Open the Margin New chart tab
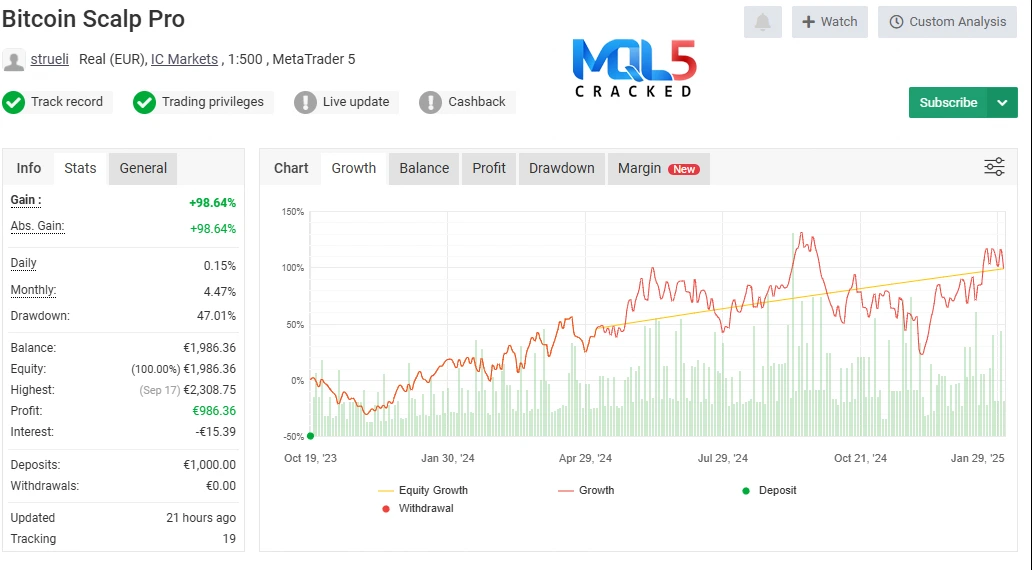The width and height of the screenshot is (1032, 570). (658, 168)
